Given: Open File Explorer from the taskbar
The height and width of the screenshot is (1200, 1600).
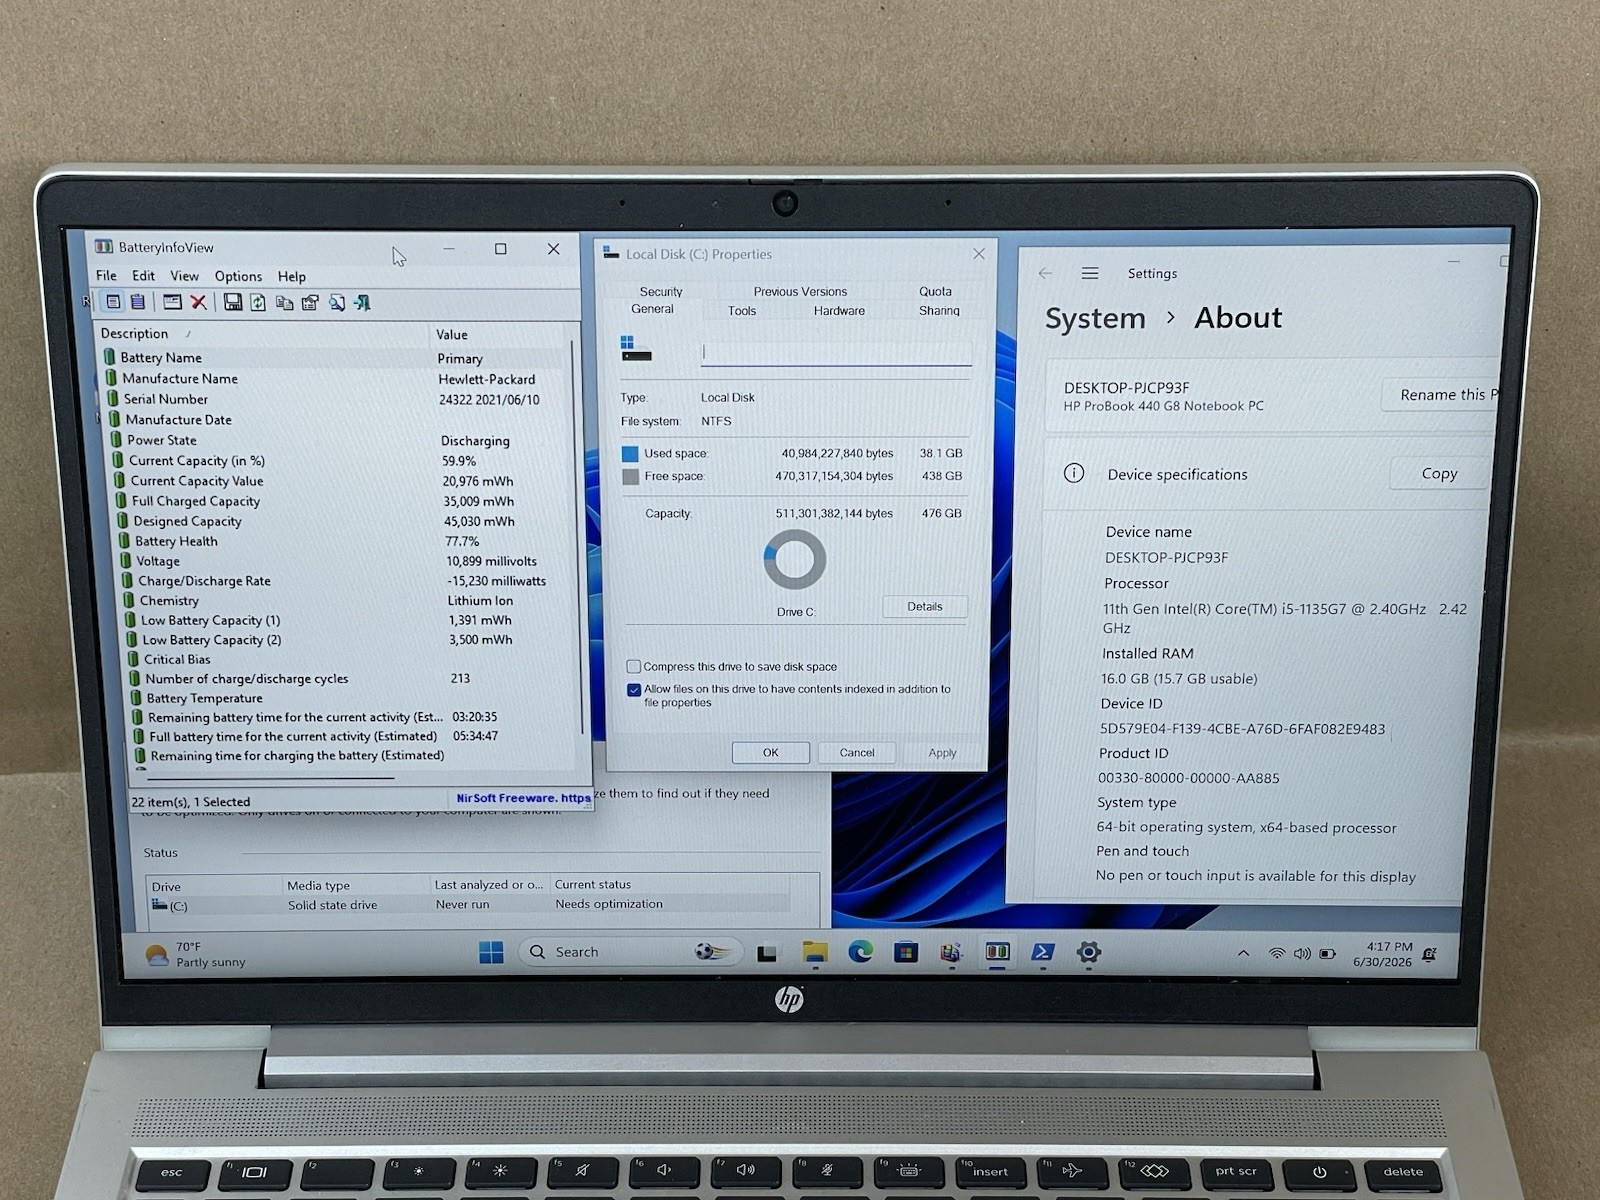Looking at the screenshot, I should pyautogui.click(x=815, y=952).
